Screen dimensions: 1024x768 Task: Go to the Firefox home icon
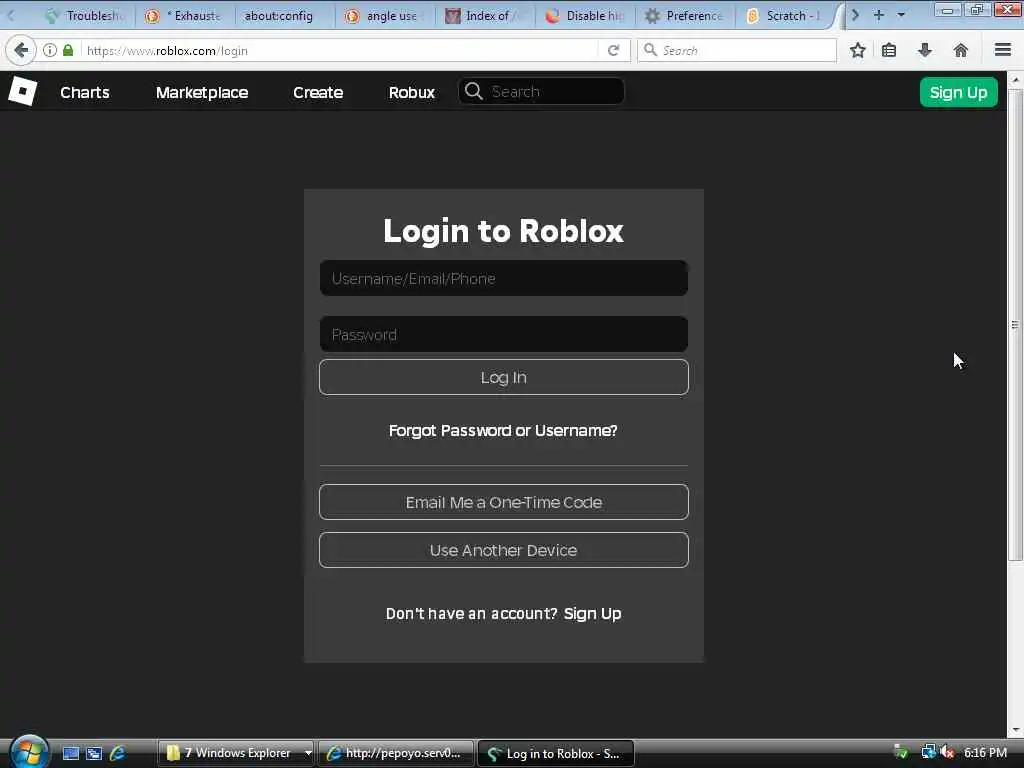coord(961,50)
